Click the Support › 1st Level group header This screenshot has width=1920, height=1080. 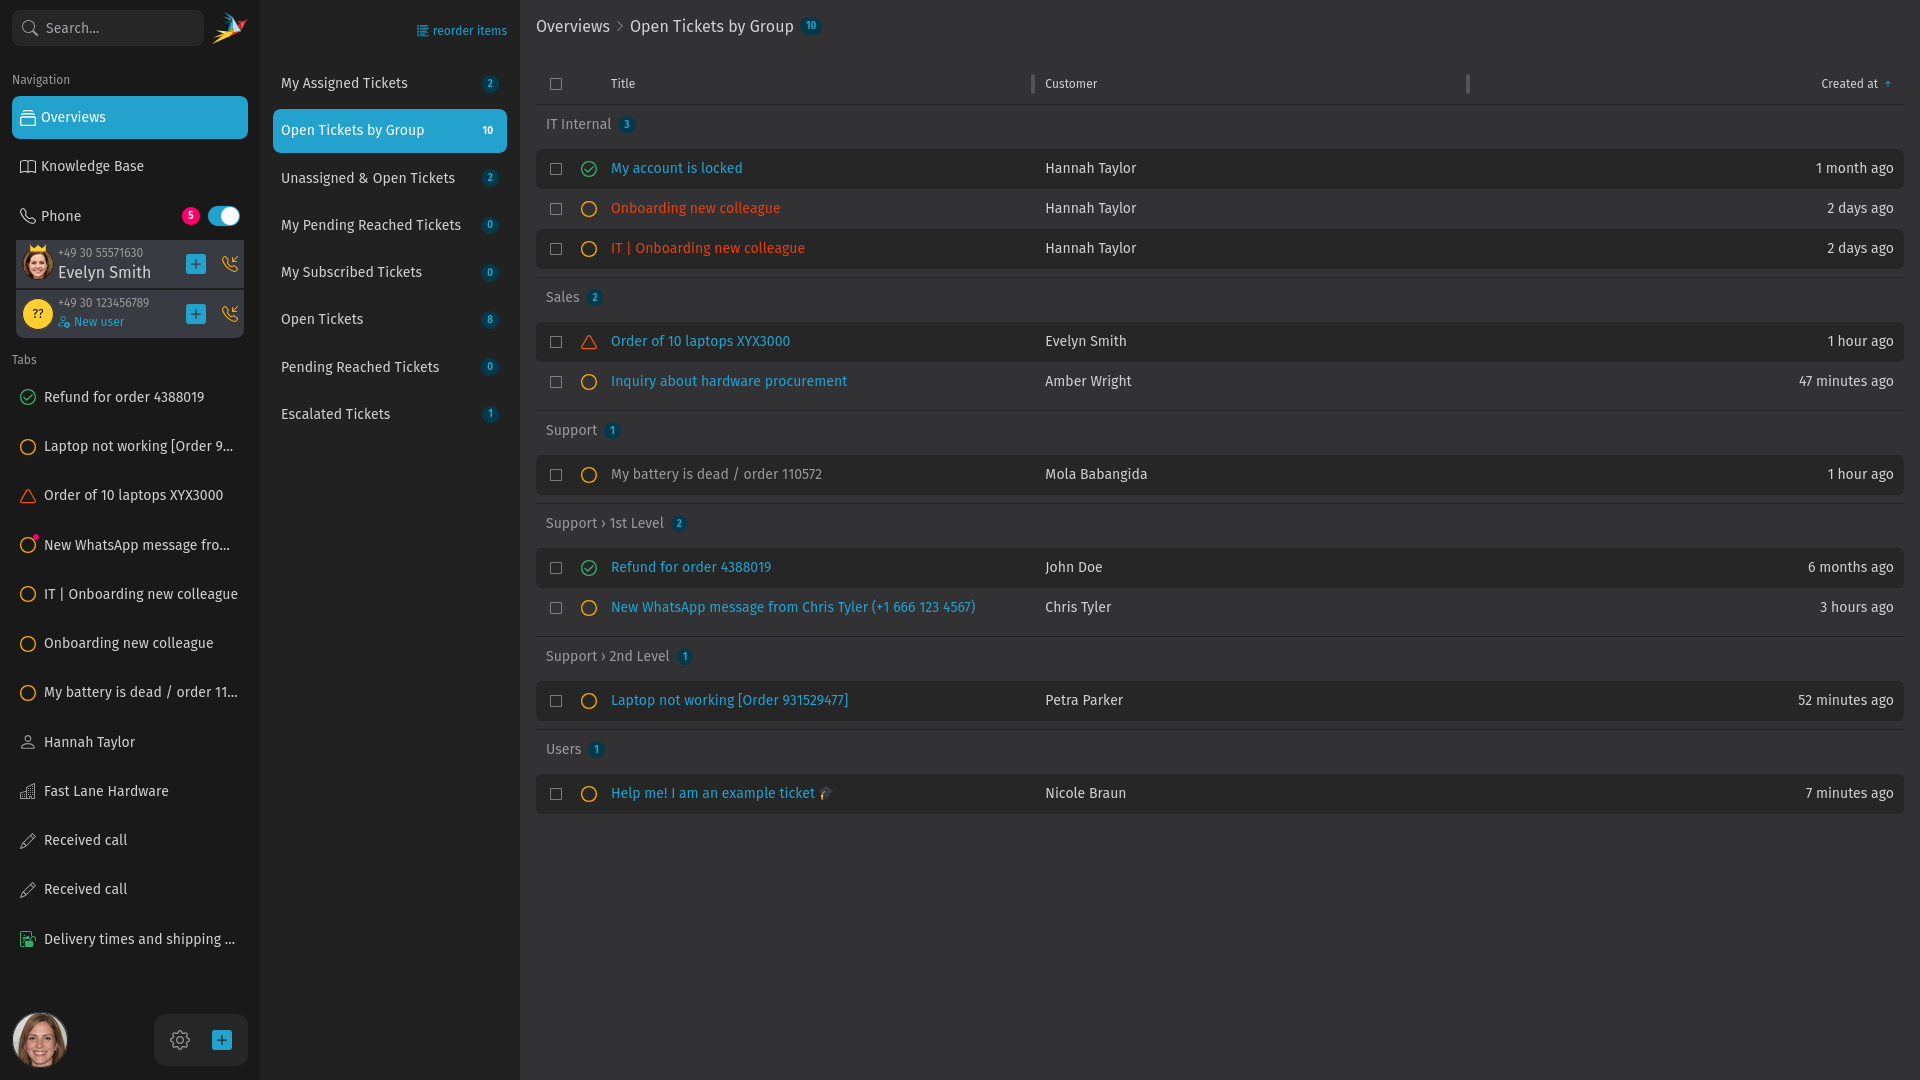tap(616, 523)
